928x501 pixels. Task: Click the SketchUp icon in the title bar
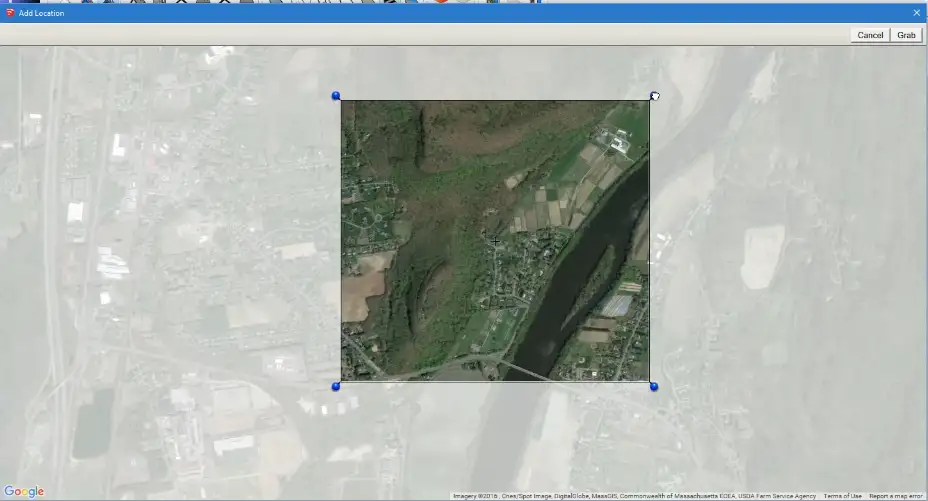10,12
